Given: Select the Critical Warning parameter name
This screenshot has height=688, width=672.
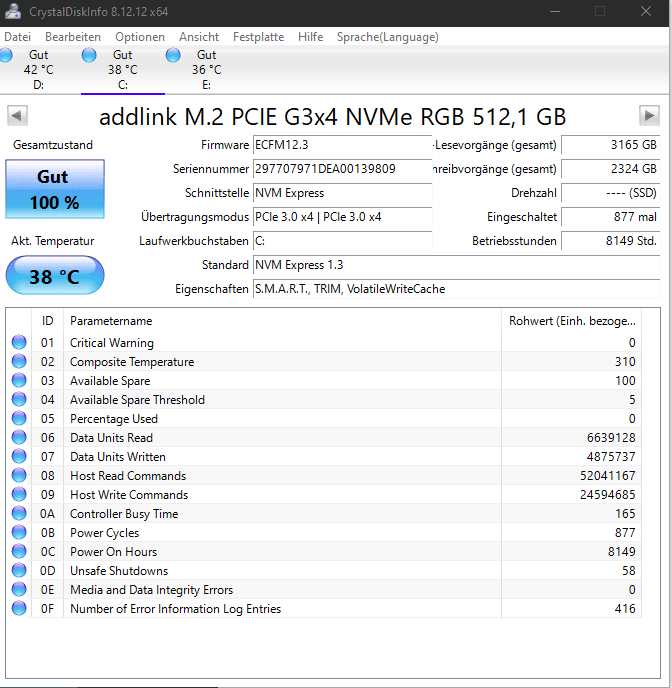Looking at the screenshot, I should coord(112,343).
